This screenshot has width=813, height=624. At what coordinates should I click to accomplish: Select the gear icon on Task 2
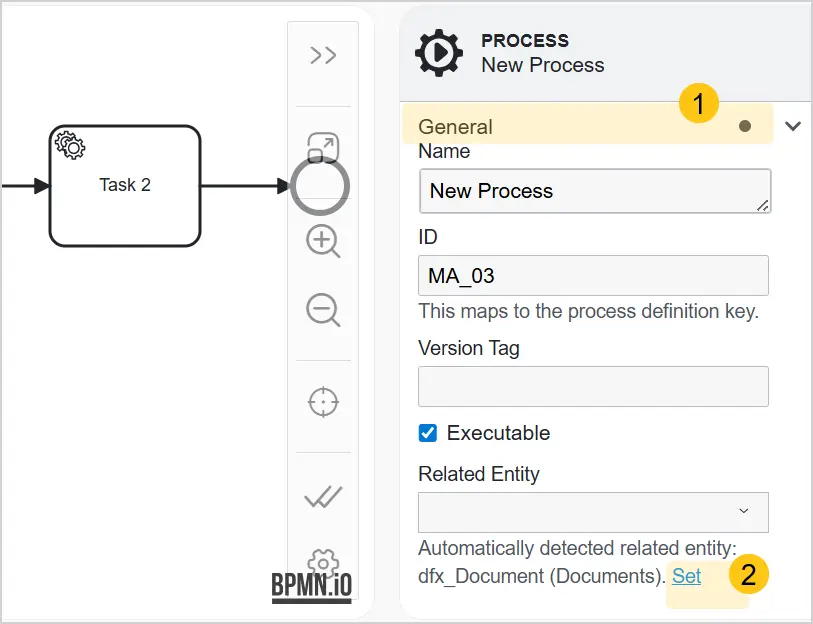tap(70, 145)
